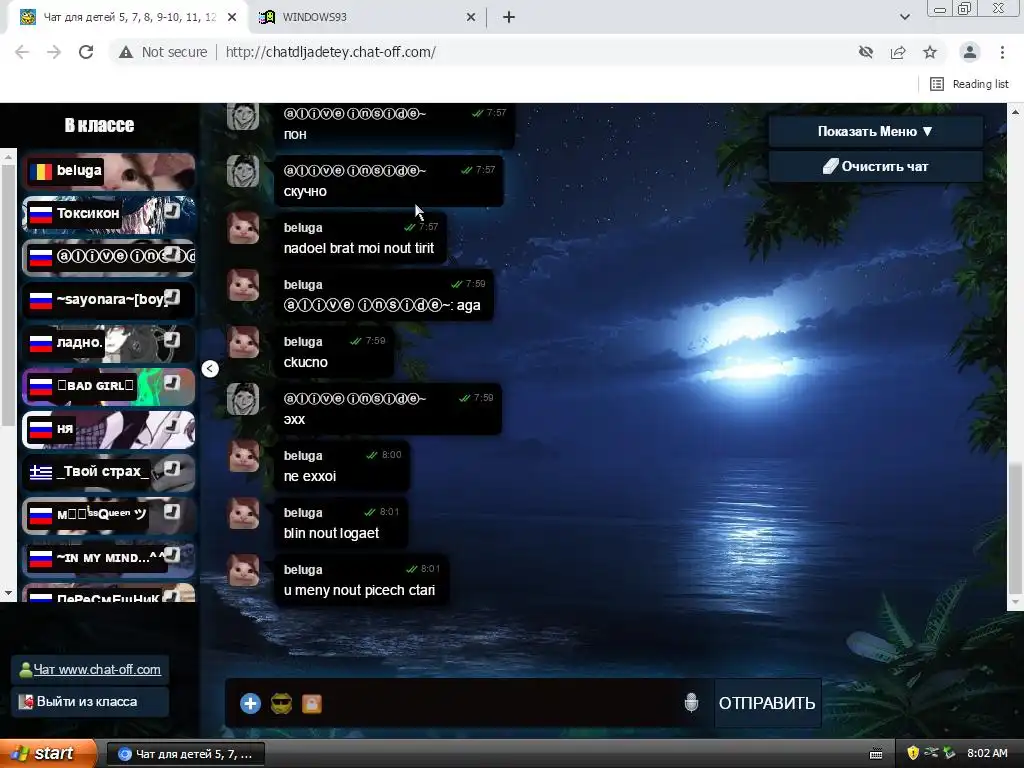The width and height of the screenshot is (1024, 768).
Task: Click music note icon on ~sayonara~ row
Action: coord(172,297)
